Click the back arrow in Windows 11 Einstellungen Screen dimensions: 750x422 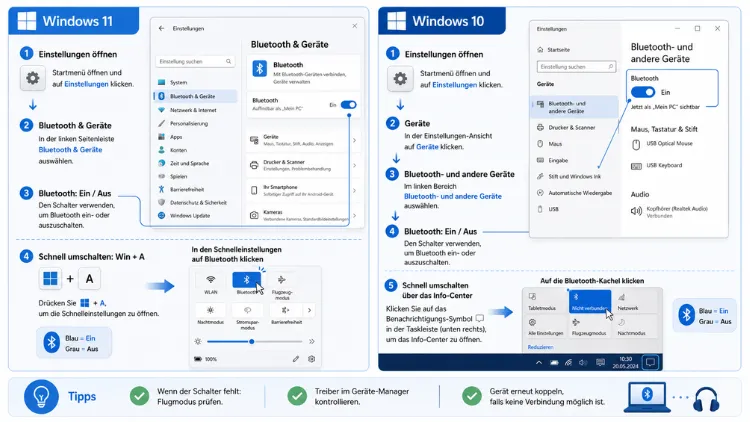tap(161, 28)
